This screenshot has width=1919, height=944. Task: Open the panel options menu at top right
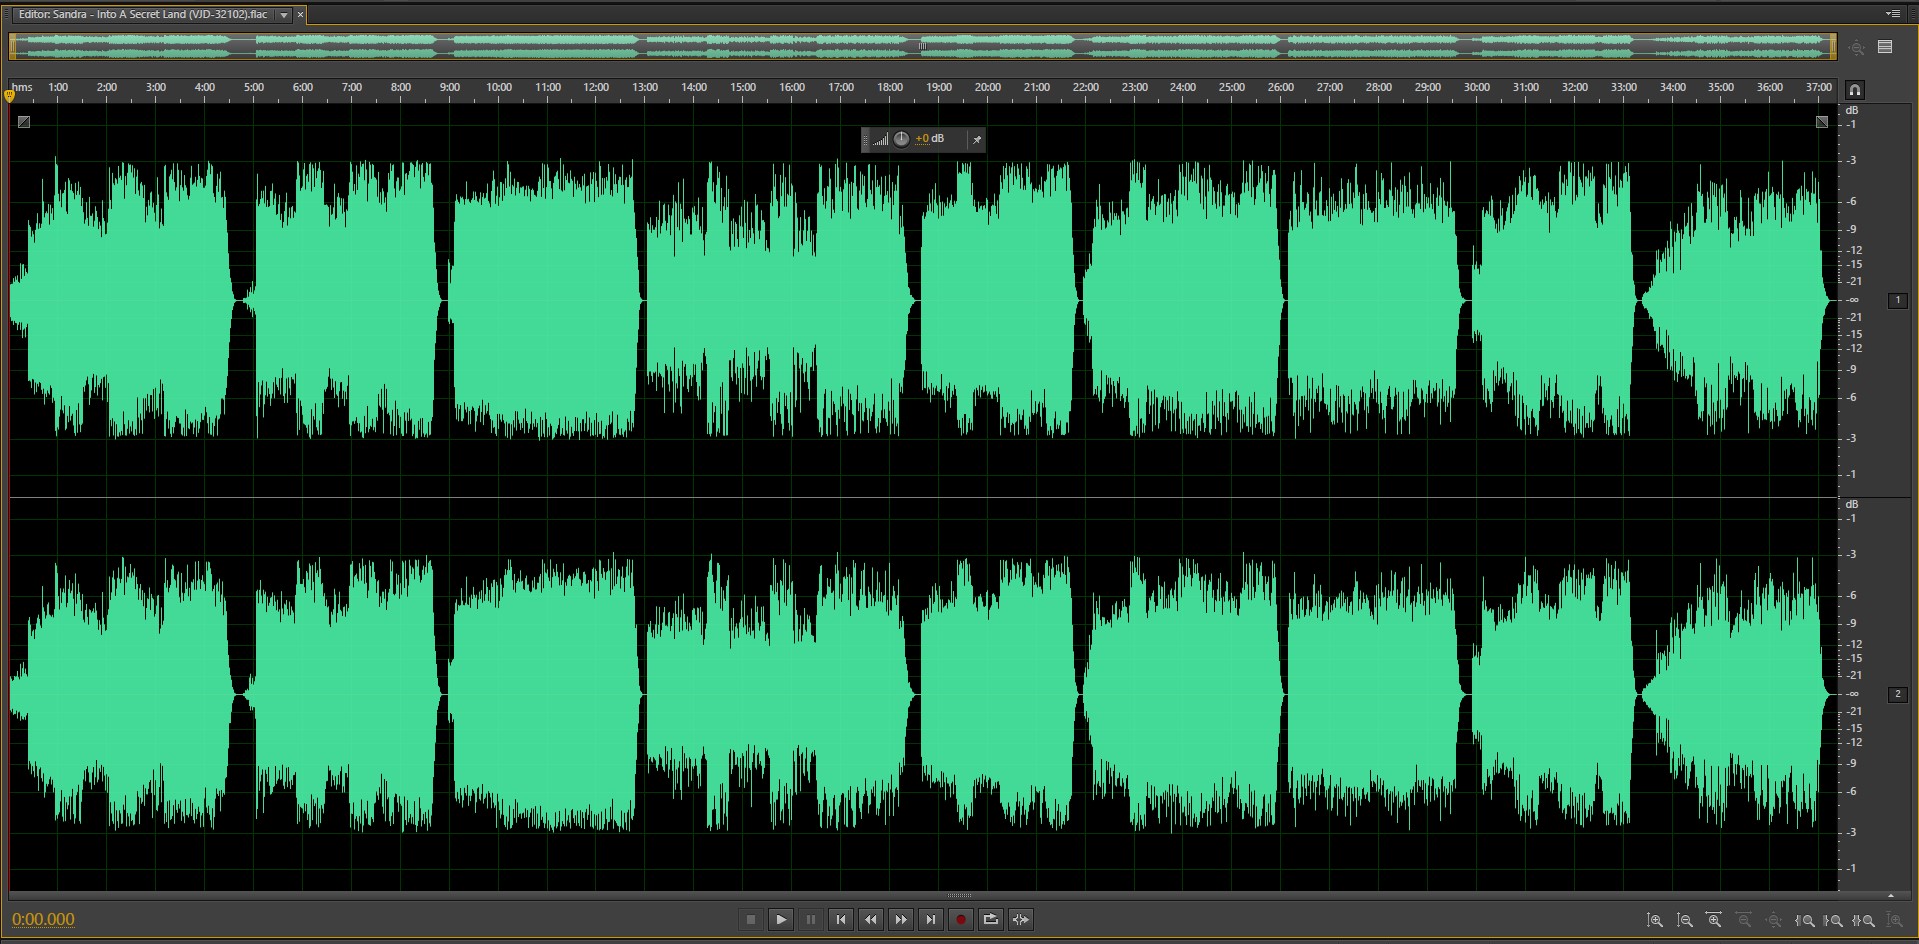click(1892, 14)
